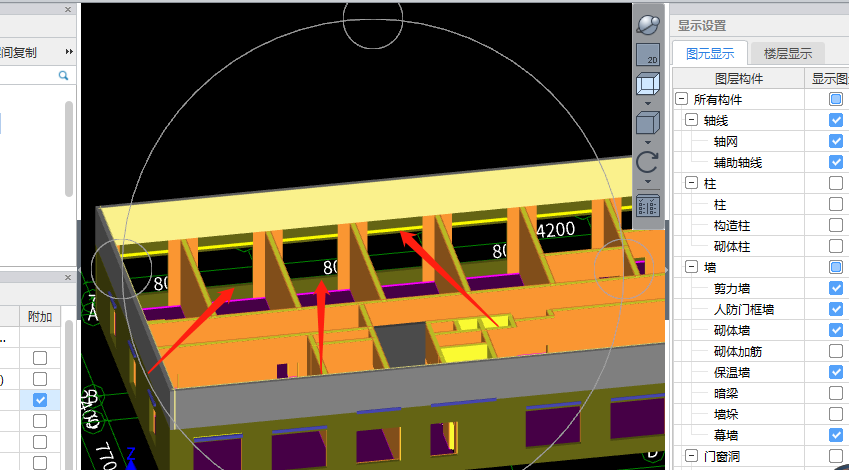The height and width of the screenshot is (470, 849).
Task: Uncheck the 辅助轴线 checkbox
Action: tap(836, 162)
